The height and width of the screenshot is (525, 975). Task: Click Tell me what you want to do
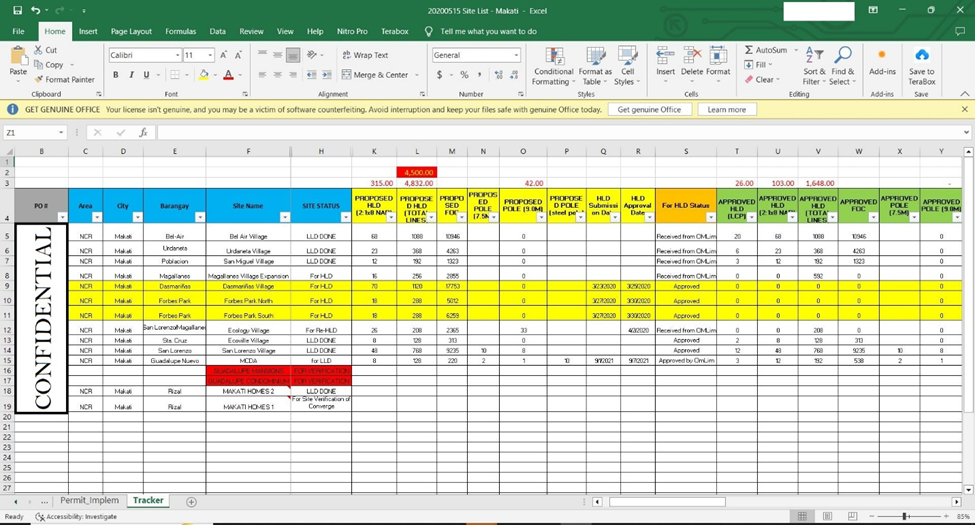488,31
